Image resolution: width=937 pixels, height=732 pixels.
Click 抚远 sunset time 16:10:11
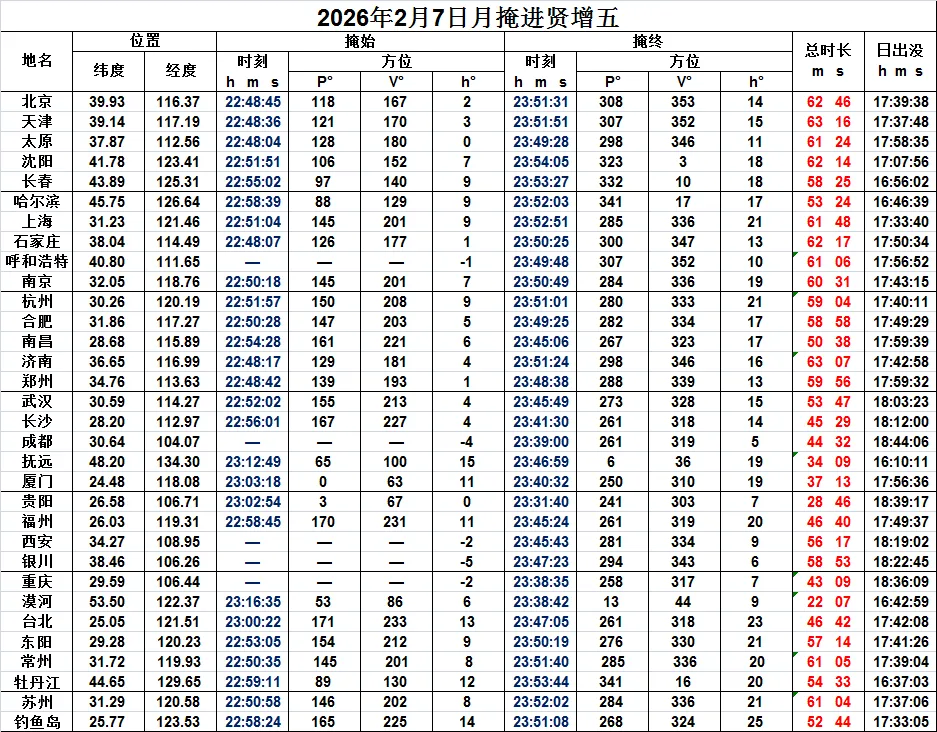pyautogui.click(x=901, y=461)
